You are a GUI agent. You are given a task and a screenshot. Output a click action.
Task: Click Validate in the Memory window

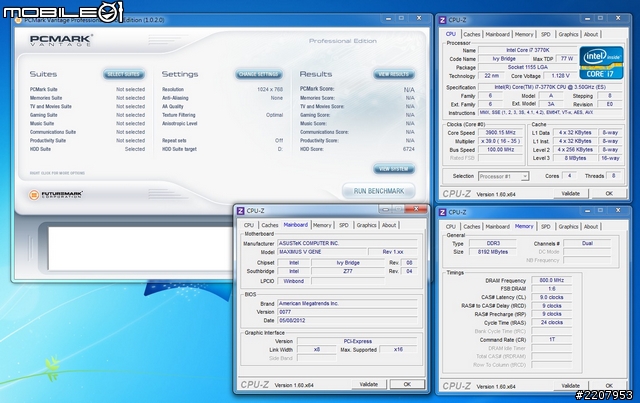pos(570,385)
